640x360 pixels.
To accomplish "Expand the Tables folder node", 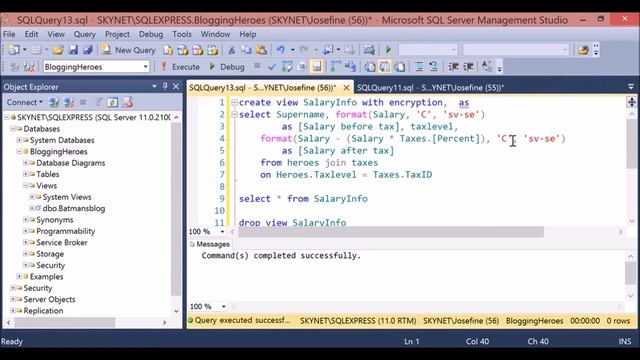I will (x=25, y=174).
